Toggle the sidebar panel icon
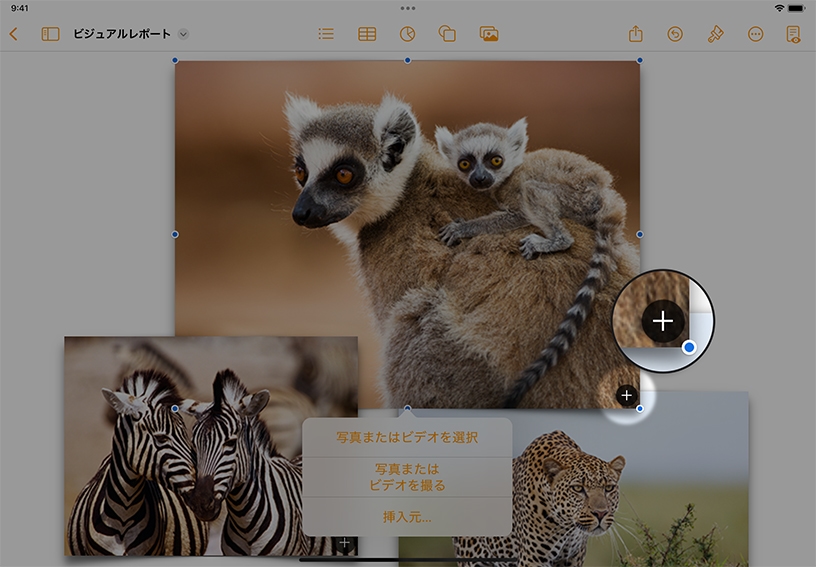The image size is (816, 567). (50, 34)
